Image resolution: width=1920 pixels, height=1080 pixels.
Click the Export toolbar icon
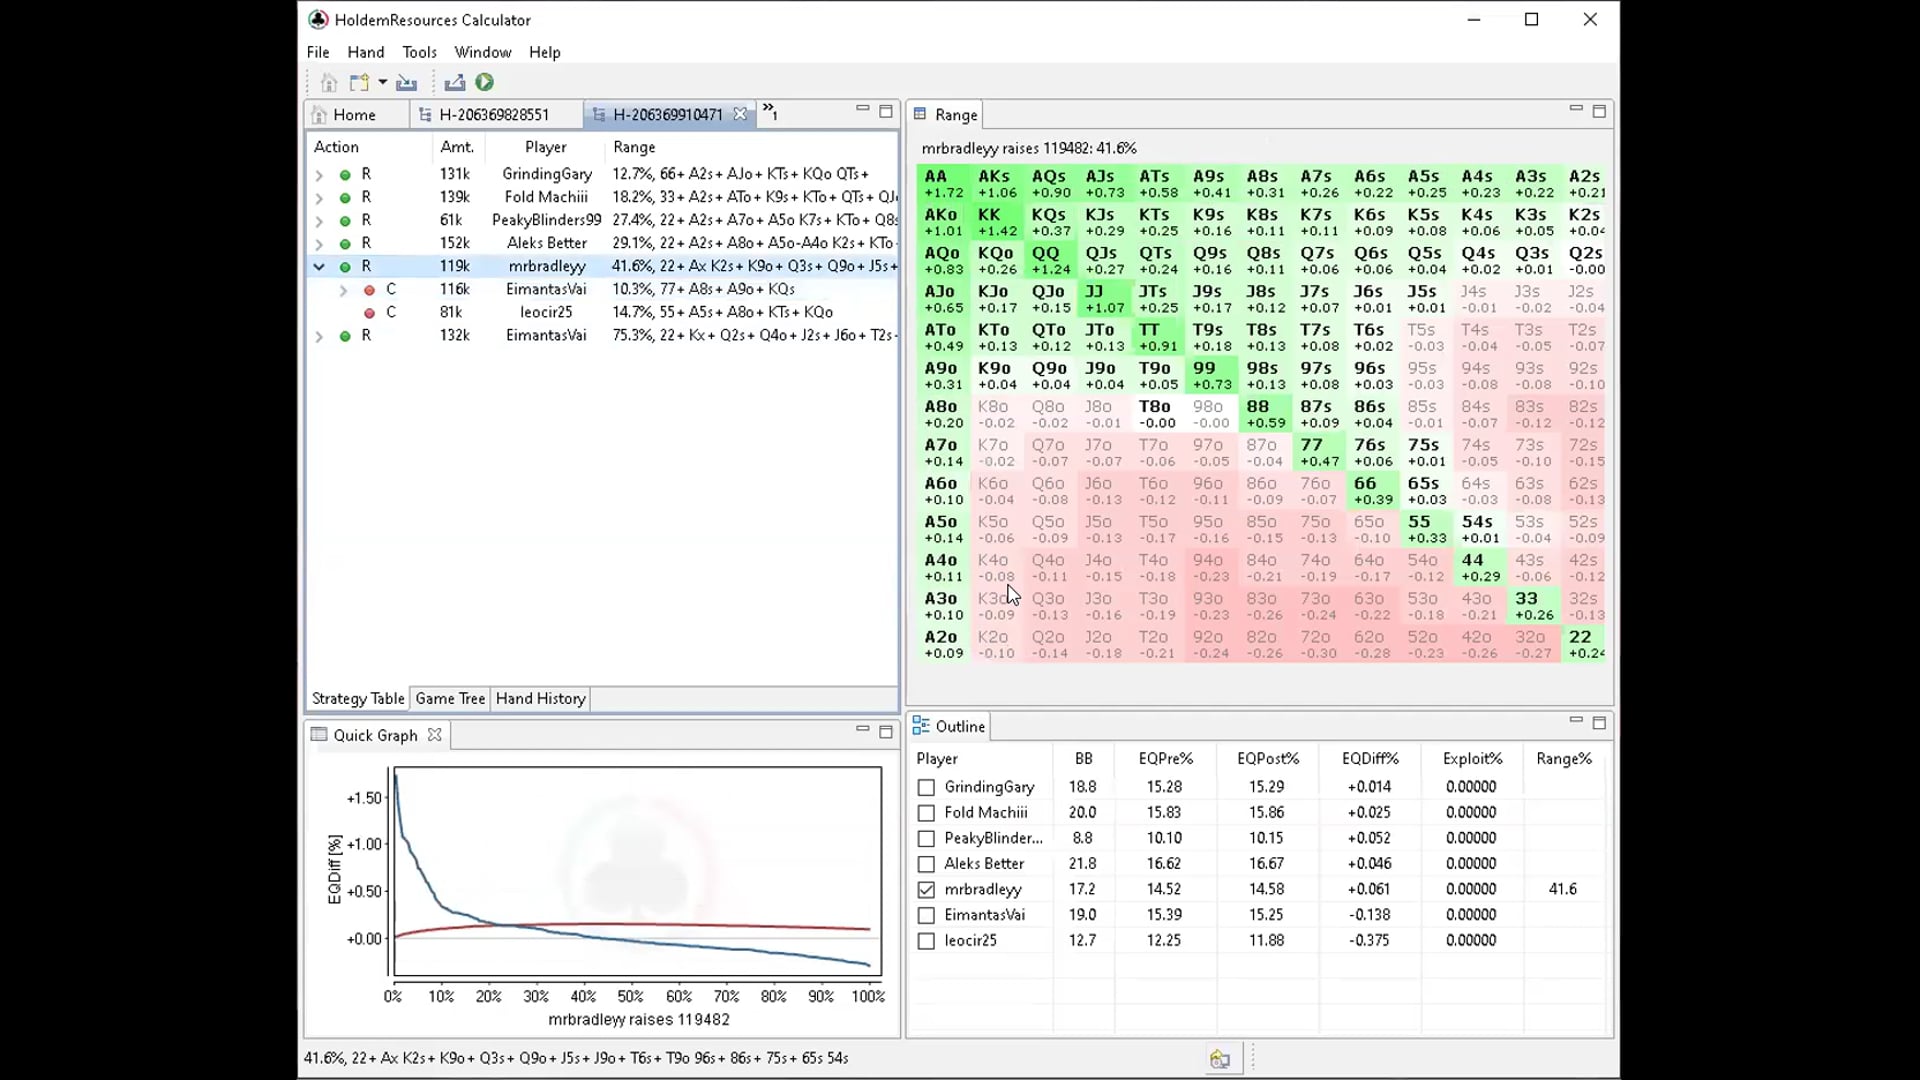[455, 83]
